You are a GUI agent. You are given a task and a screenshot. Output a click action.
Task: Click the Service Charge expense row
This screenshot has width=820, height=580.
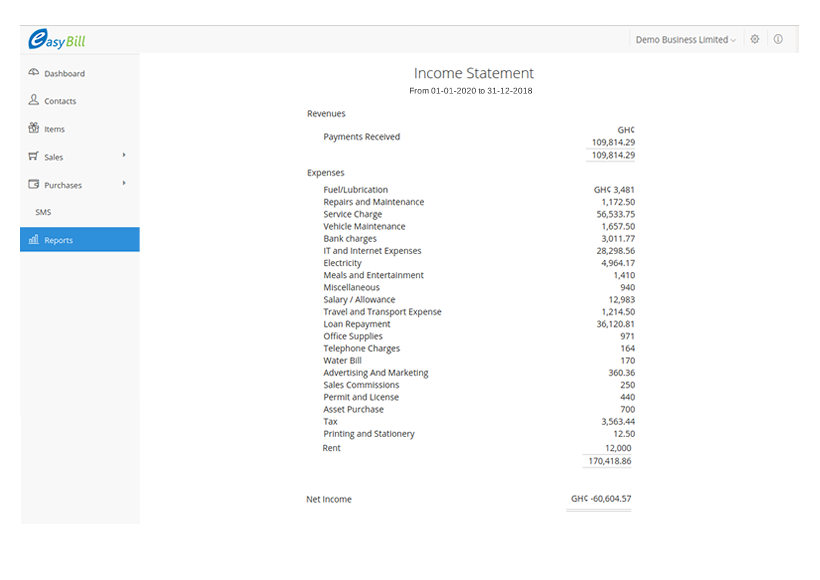pos(352,214)
